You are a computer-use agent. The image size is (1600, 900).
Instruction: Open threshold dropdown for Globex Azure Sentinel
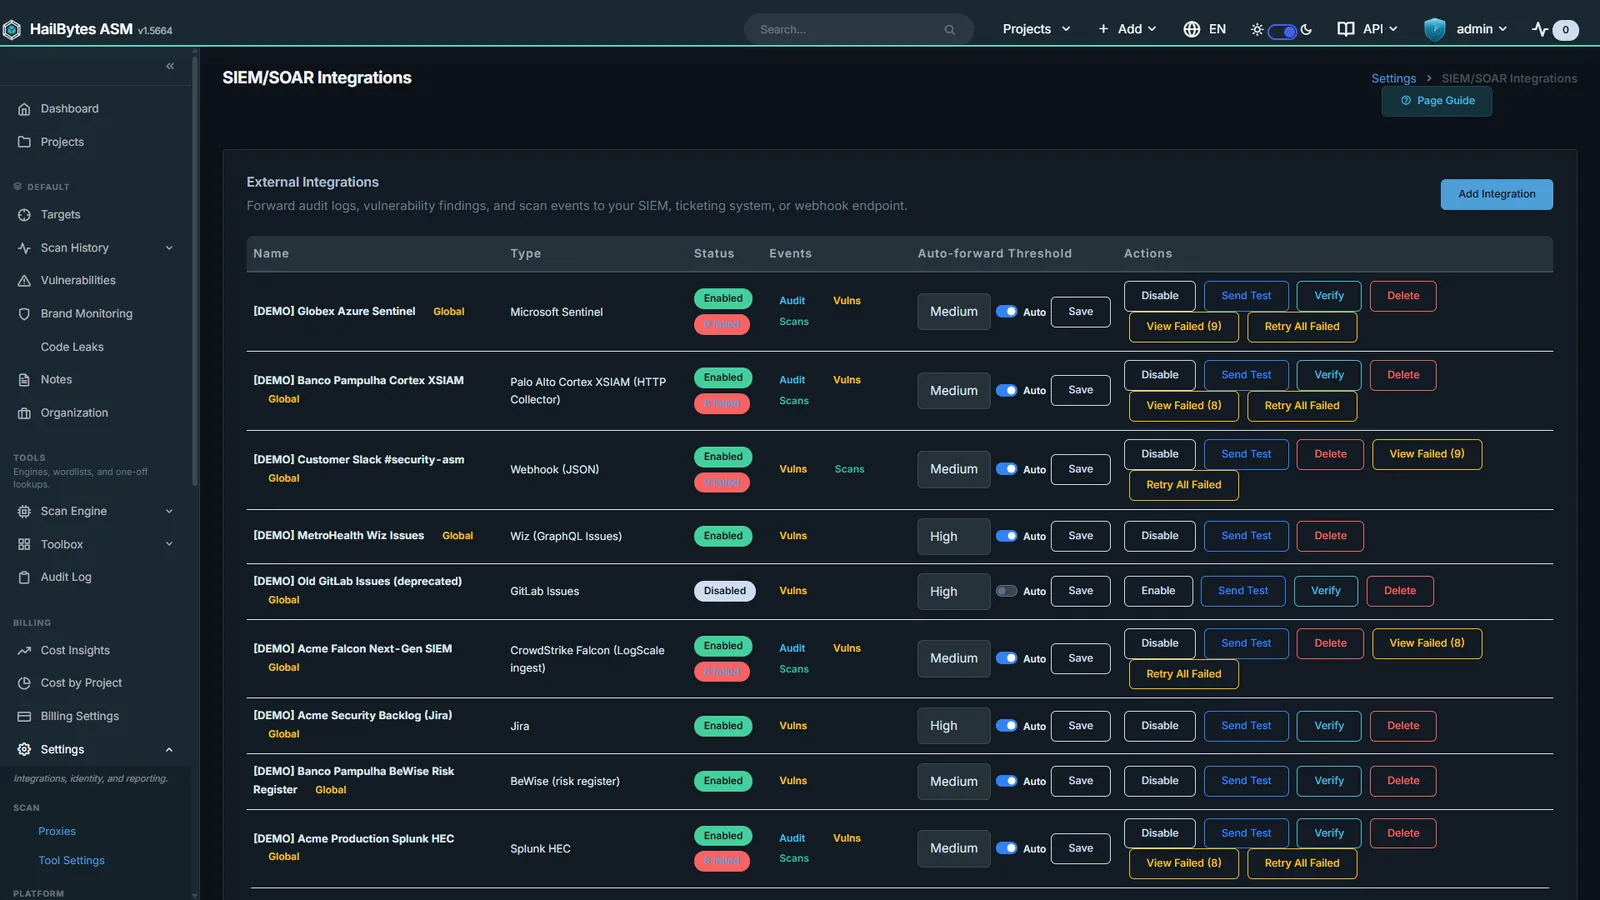click(954, 312)
